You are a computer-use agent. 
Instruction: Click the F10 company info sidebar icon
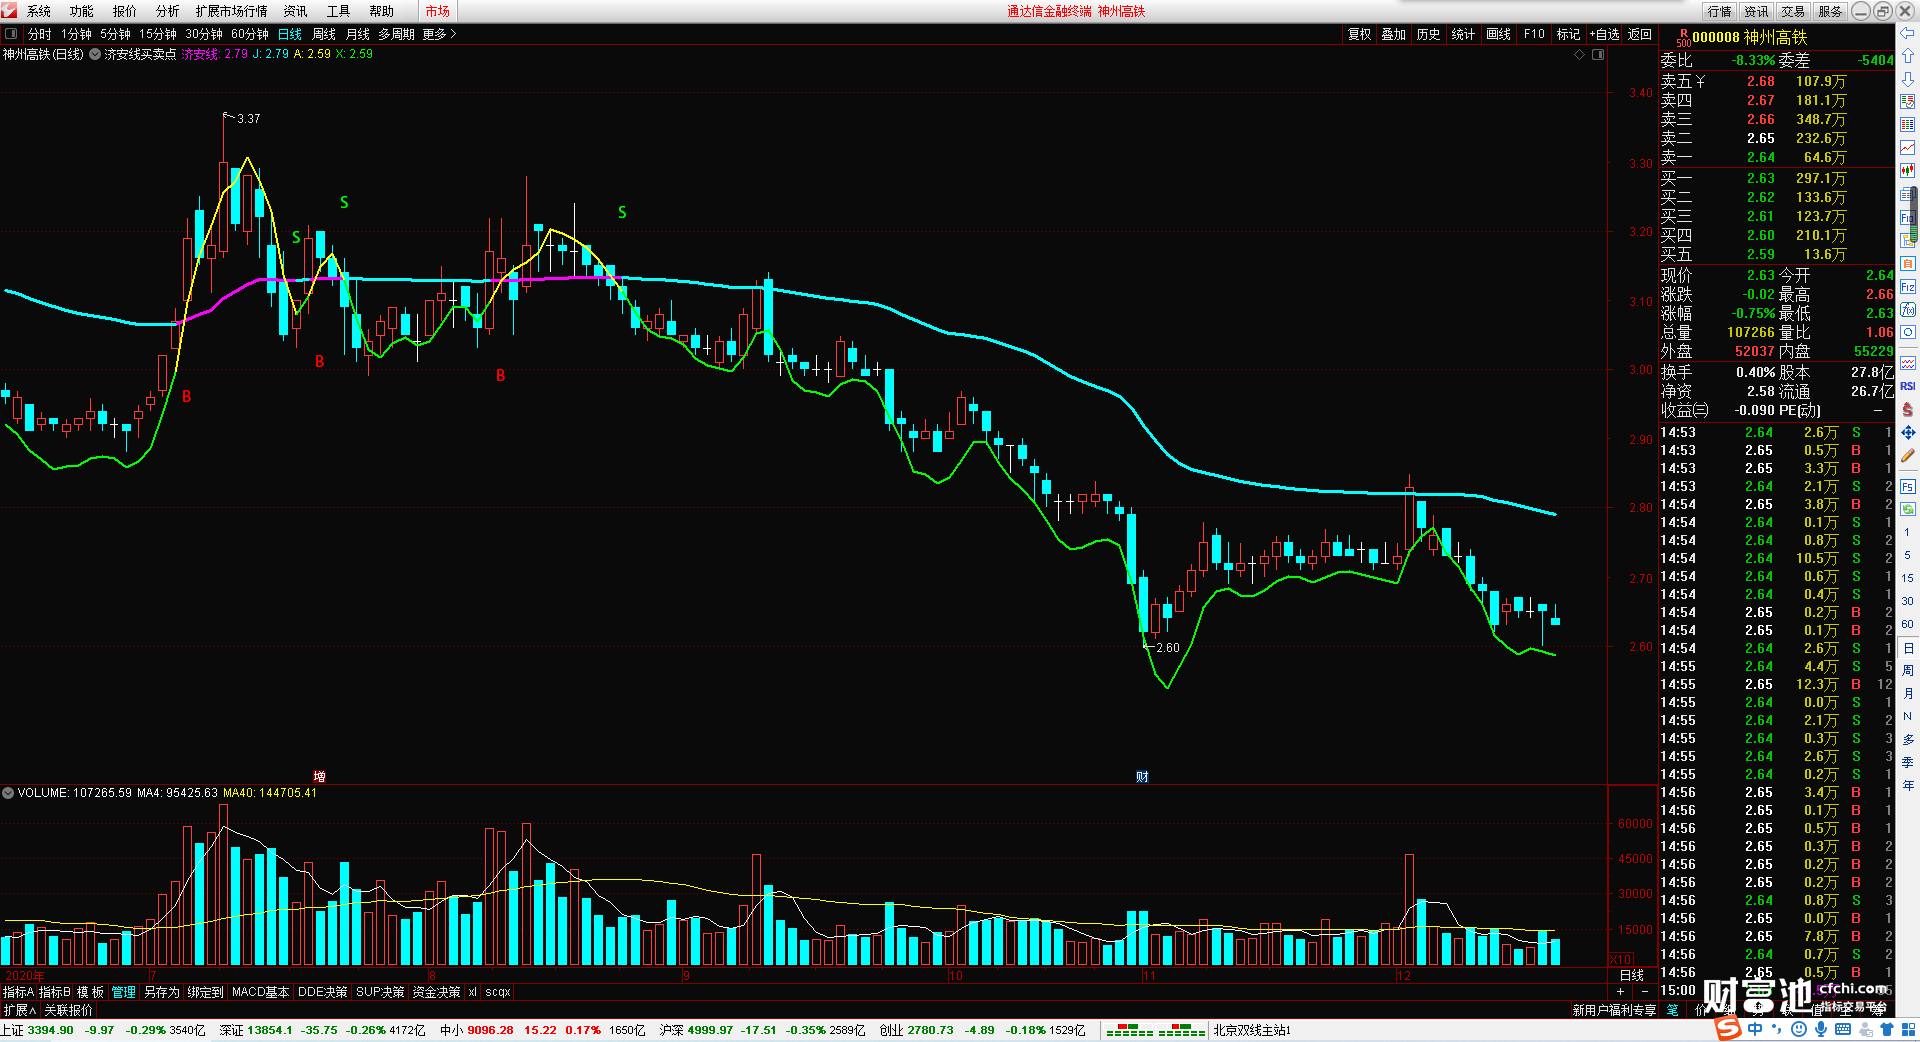(x=1907, y=217)
